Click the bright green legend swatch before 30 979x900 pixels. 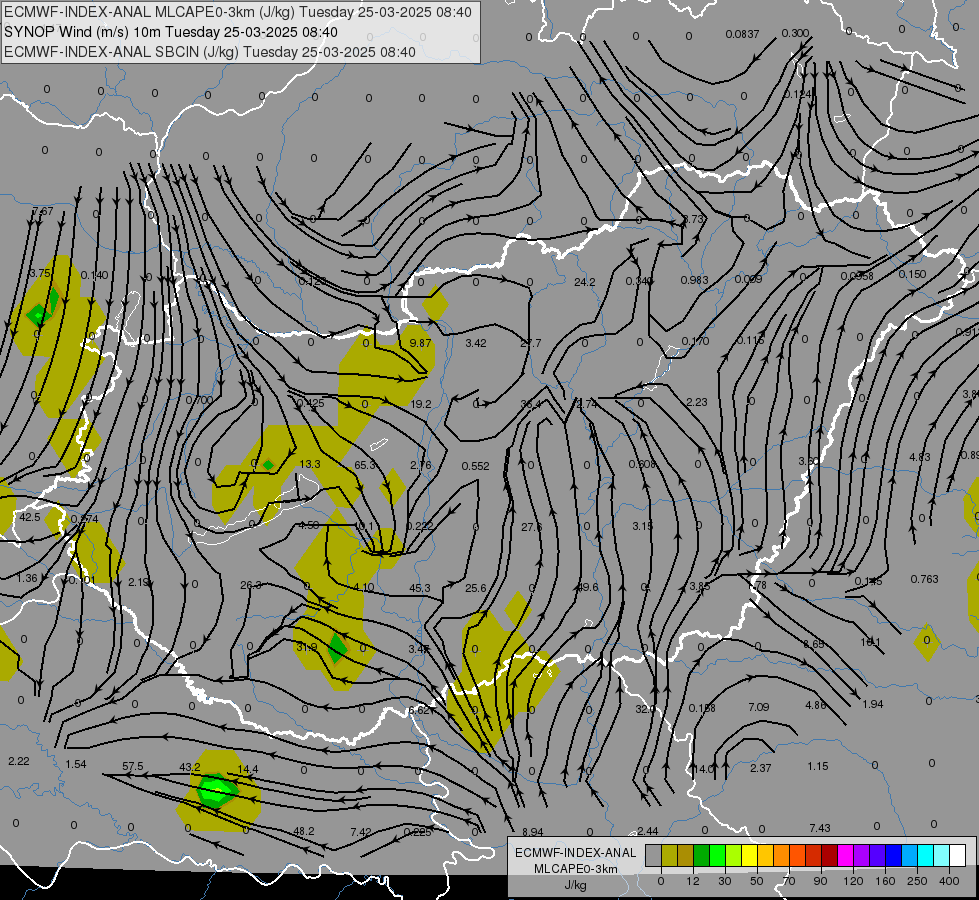pos(717,855)
